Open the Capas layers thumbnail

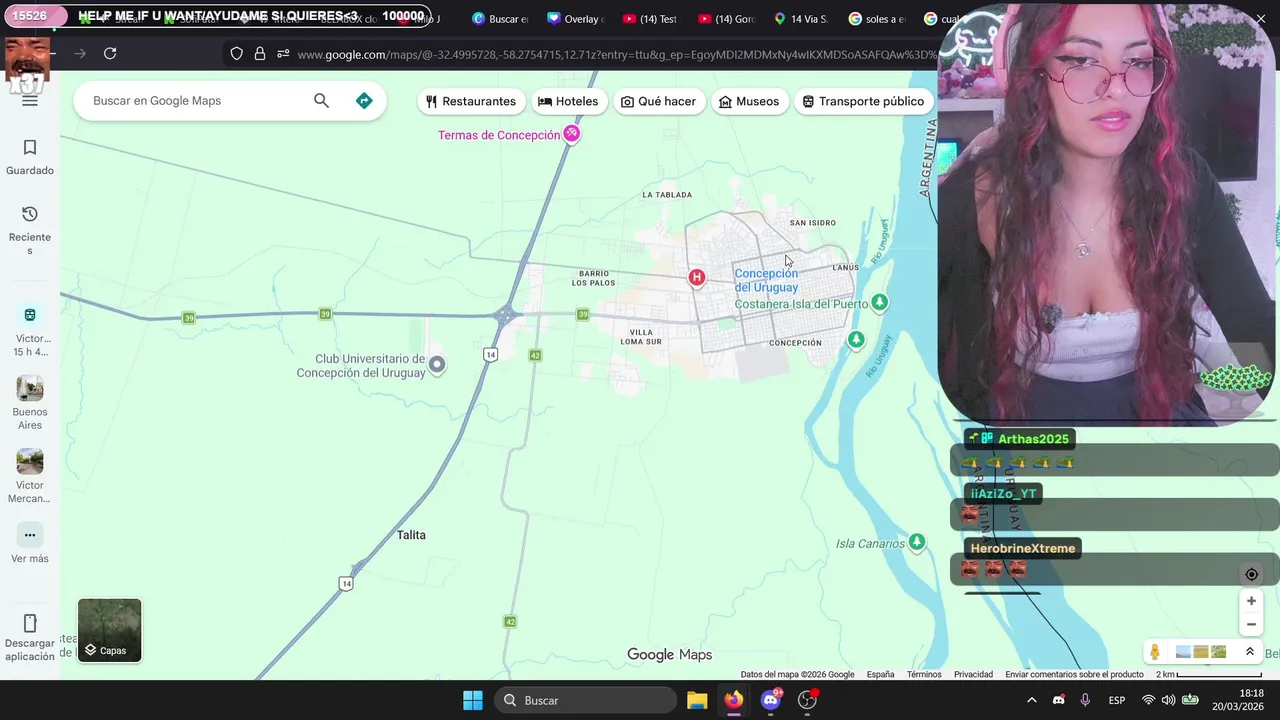[x=110, y=630]
